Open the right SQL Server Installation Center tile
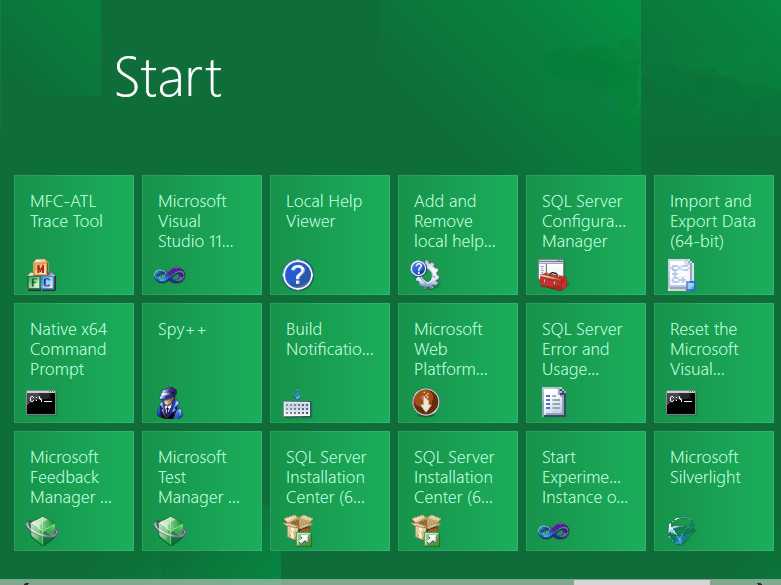Screen dimensions: 781x585 [x=457, y=491]
